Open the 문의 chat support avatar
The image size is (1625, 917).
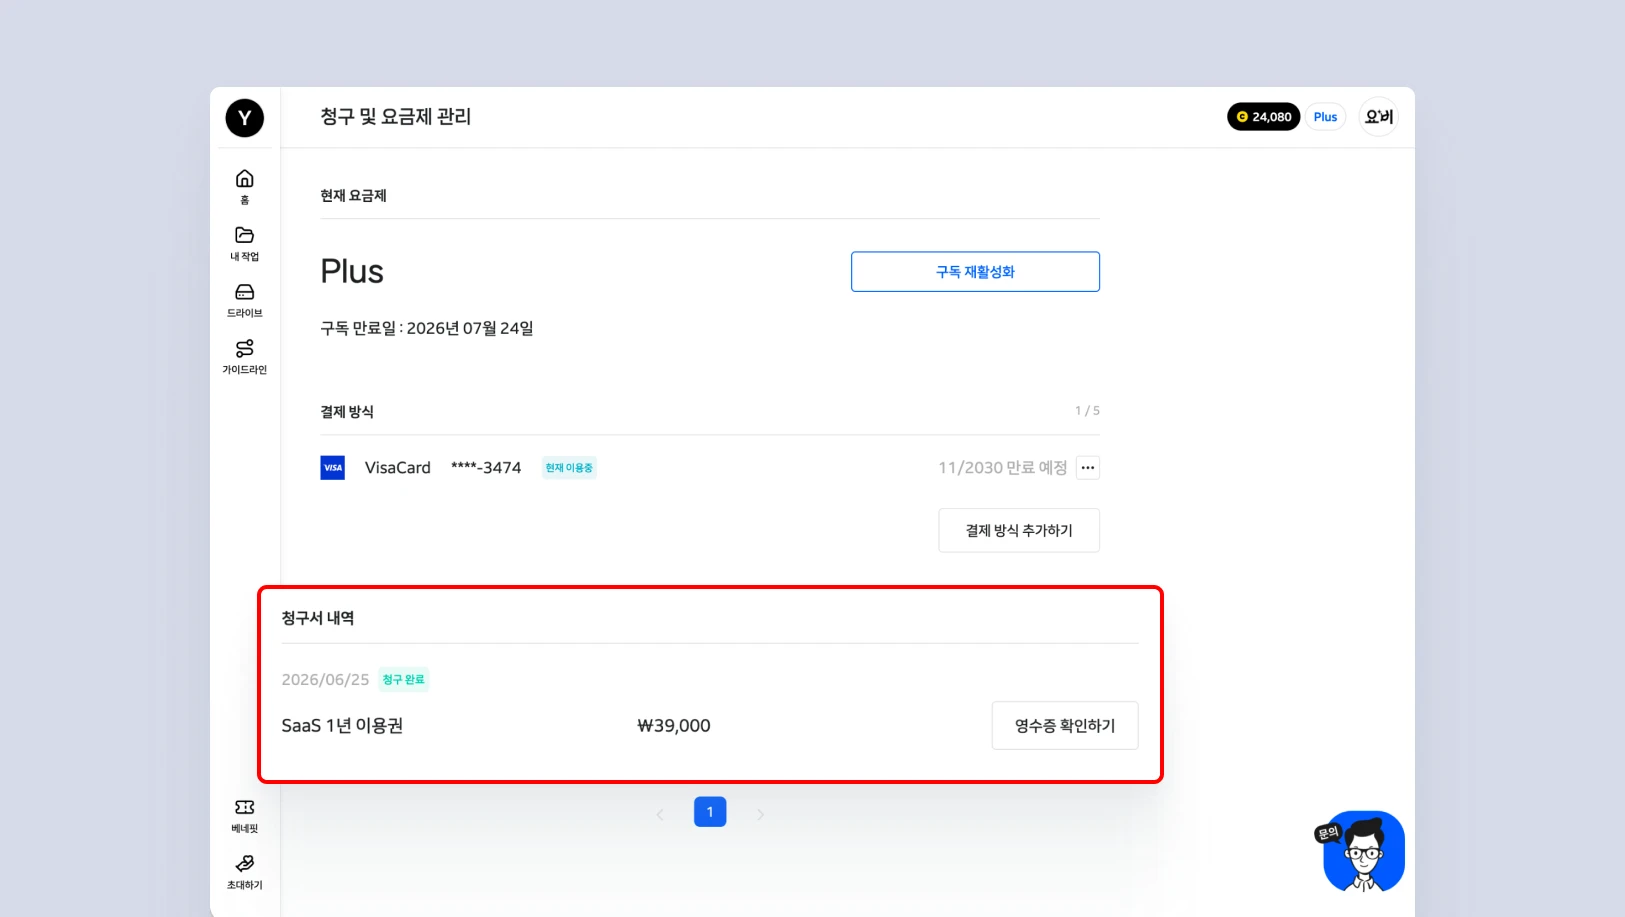click(1362, 852)
